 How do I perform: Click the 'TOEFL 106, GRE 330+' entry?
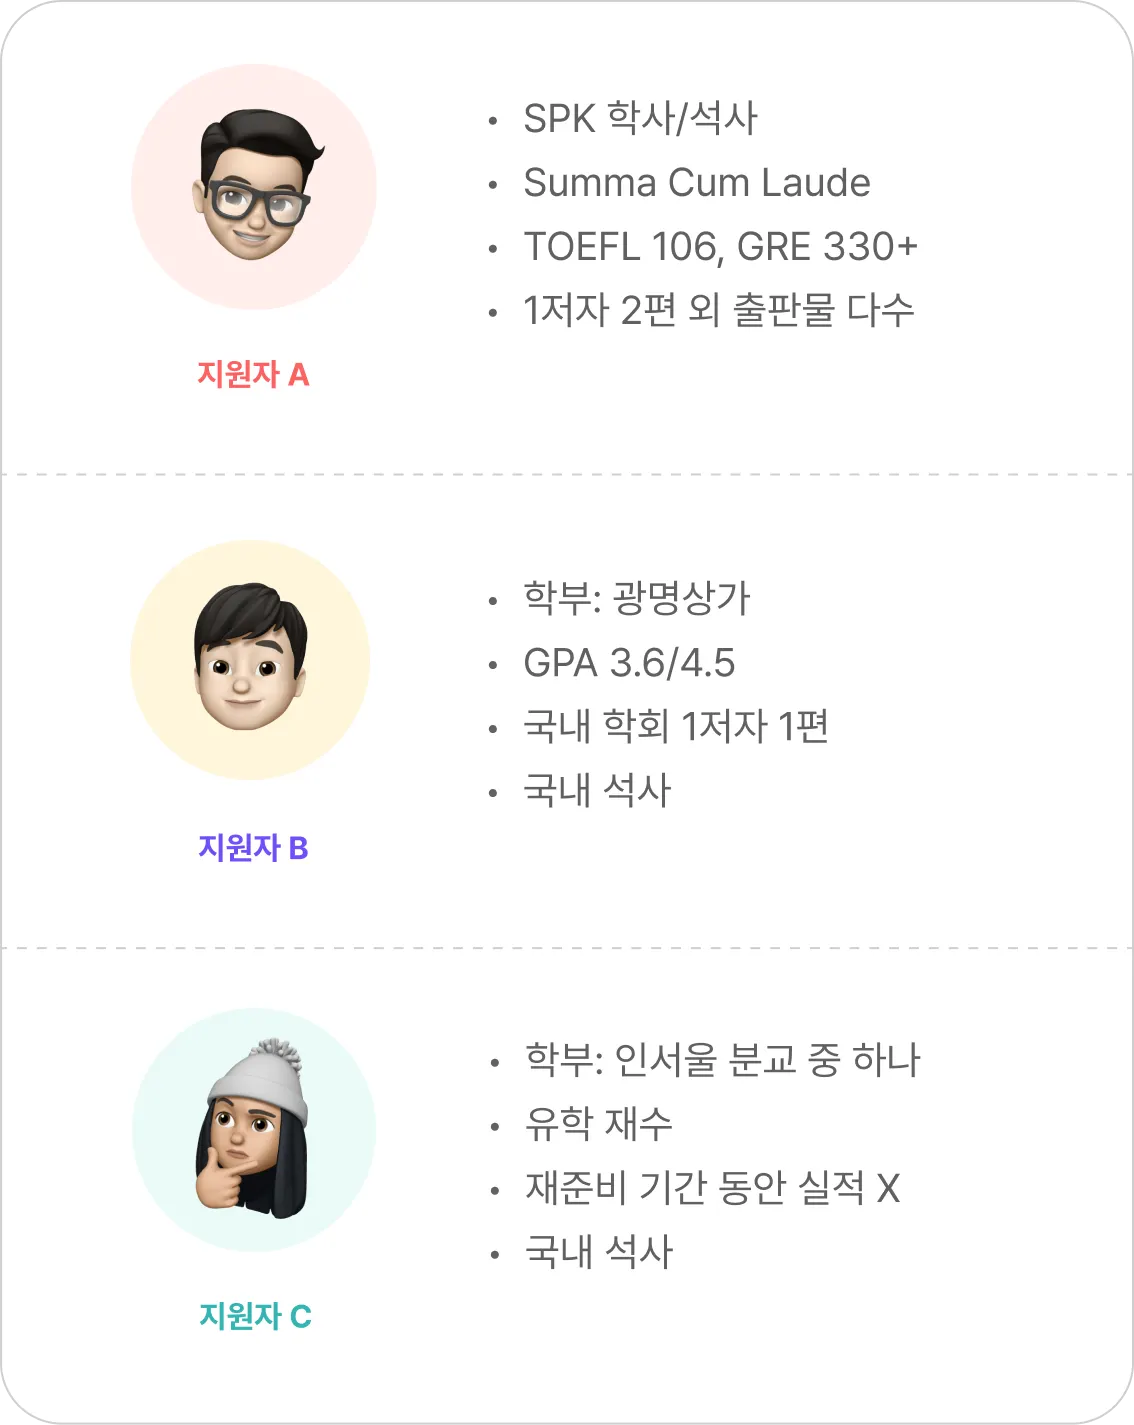(720, 247)
